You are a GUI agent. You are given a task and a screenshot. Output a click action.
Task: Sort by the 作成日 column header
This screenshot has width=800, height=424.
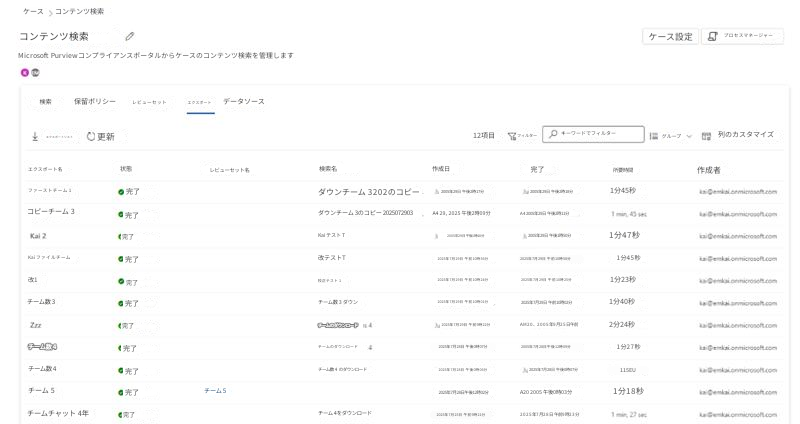(441, 168)
